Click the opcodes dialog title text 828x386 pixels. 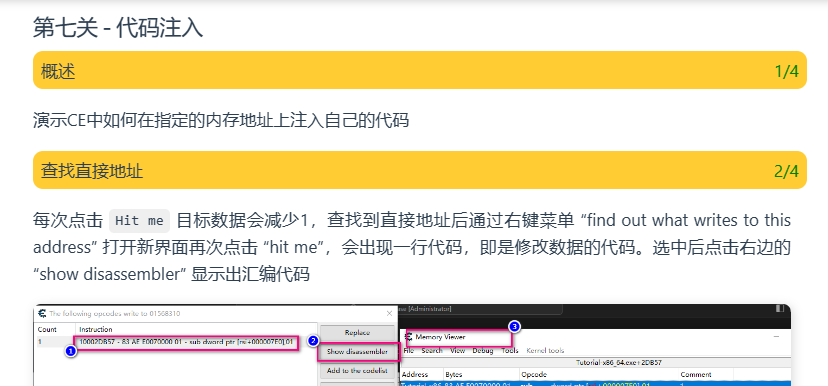115,313
